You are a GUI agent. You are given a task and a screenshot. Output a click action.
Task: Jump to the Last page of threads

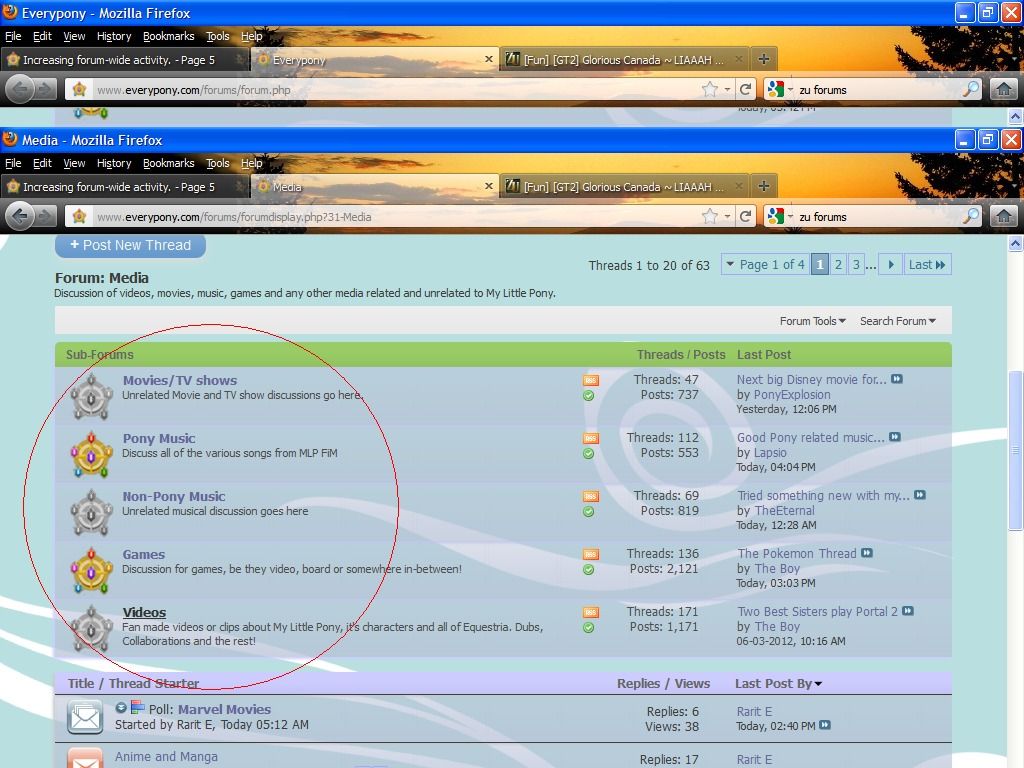927,264
